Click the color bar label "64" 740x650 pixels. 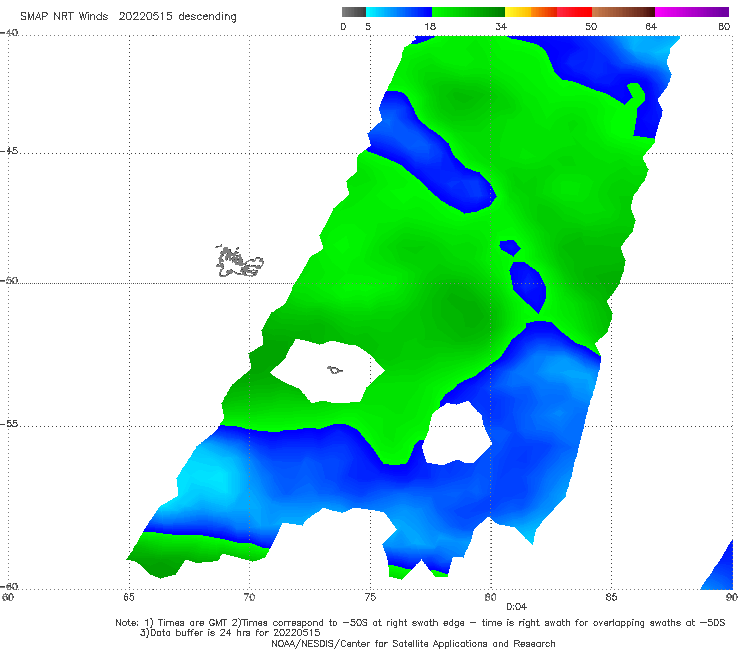click(x=651, y=26)
